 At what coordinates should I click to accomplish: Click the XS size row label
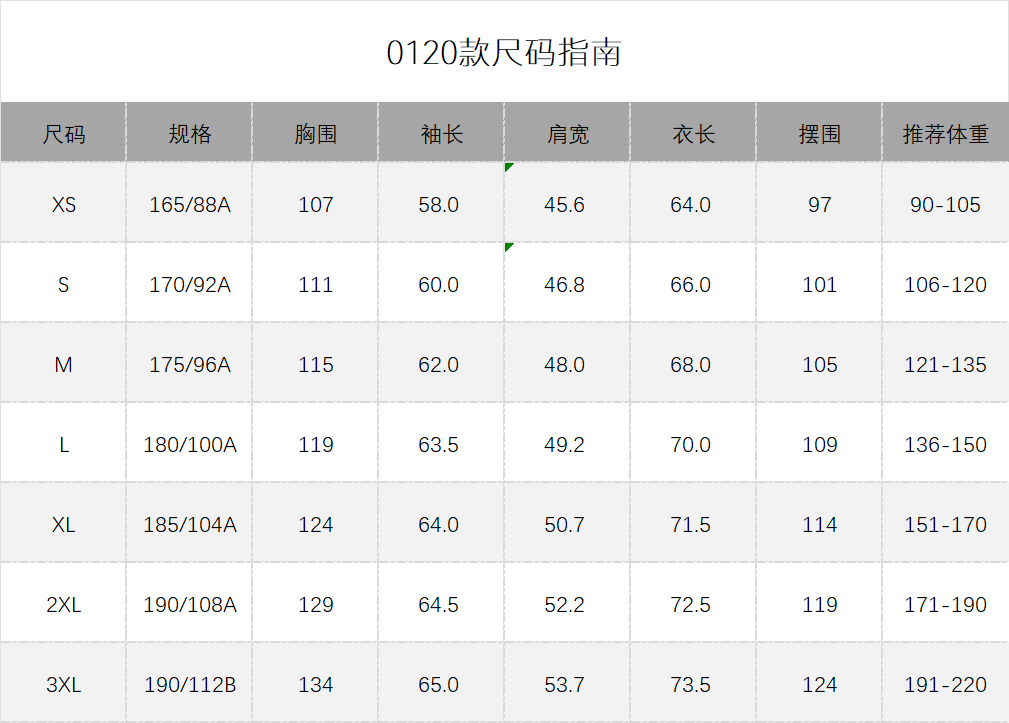coord(64,205)
